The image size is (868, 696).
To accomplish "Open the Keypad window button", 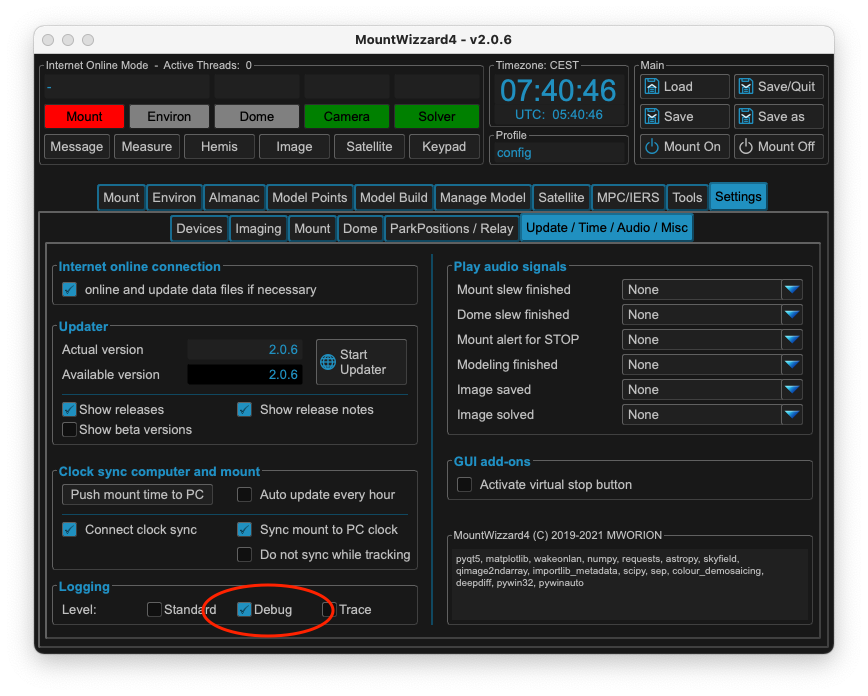I will [444, 147].
